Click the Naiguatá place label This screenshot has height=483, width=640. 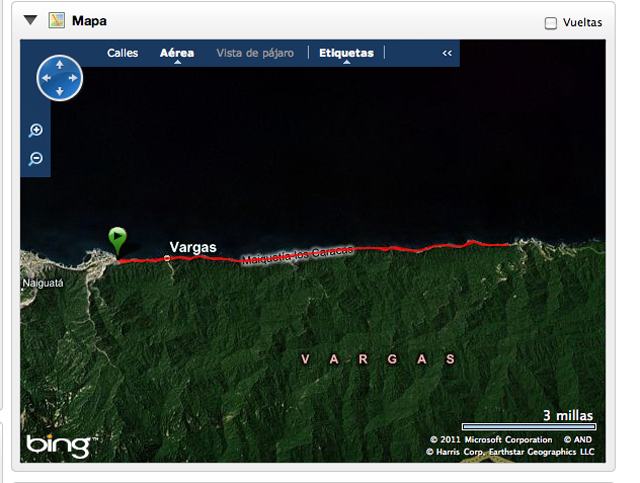tap(43, 283)
